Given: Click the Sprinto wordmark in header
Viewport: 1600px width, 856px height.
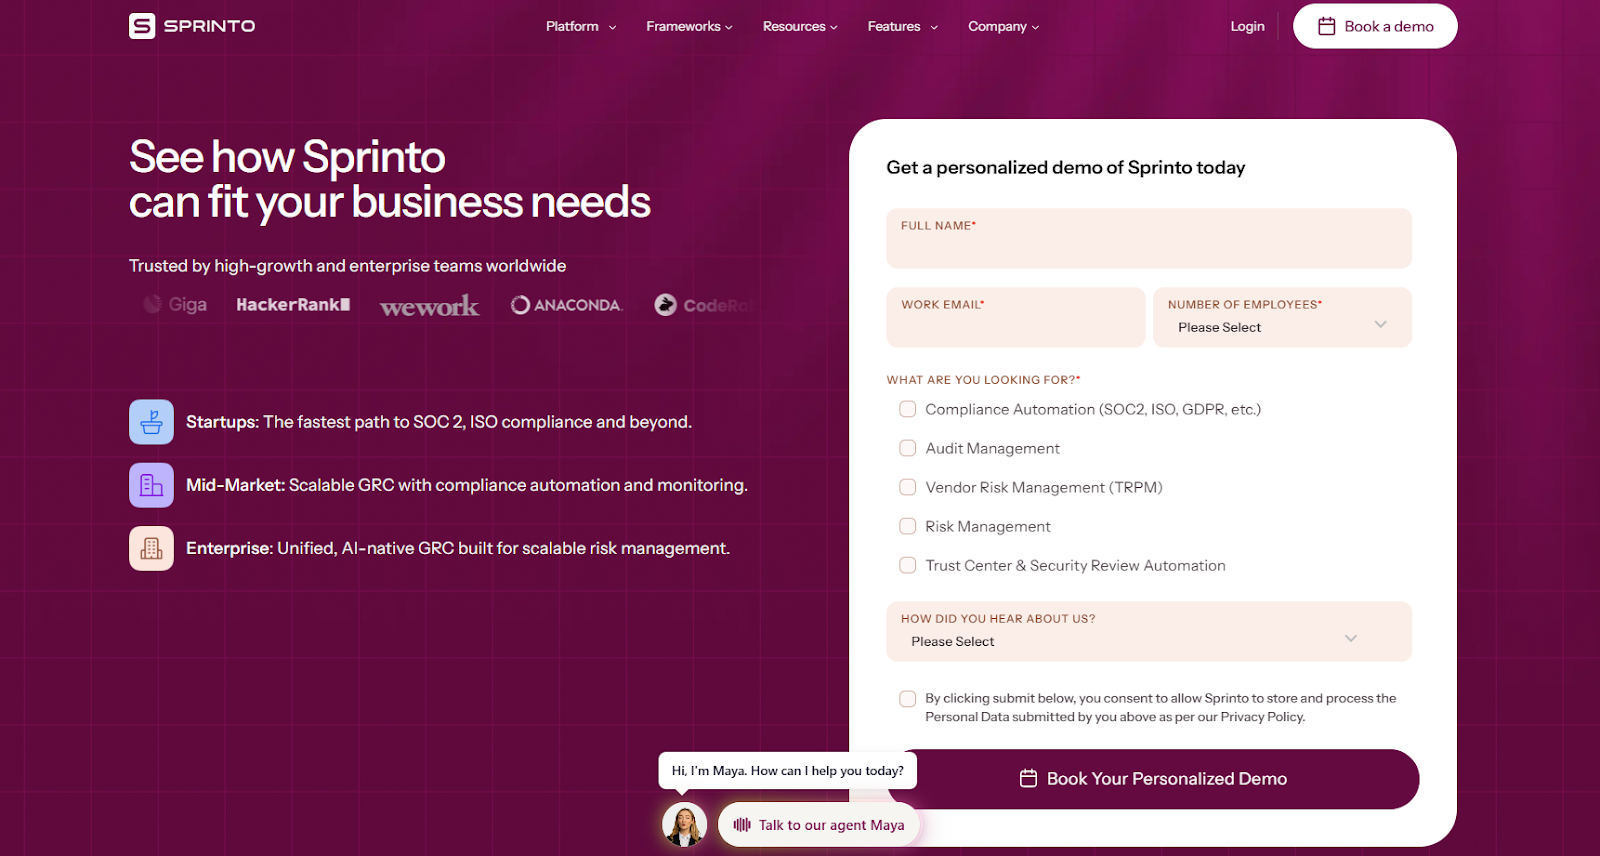Looking at the screenshot, I should (x=210, y=26).
